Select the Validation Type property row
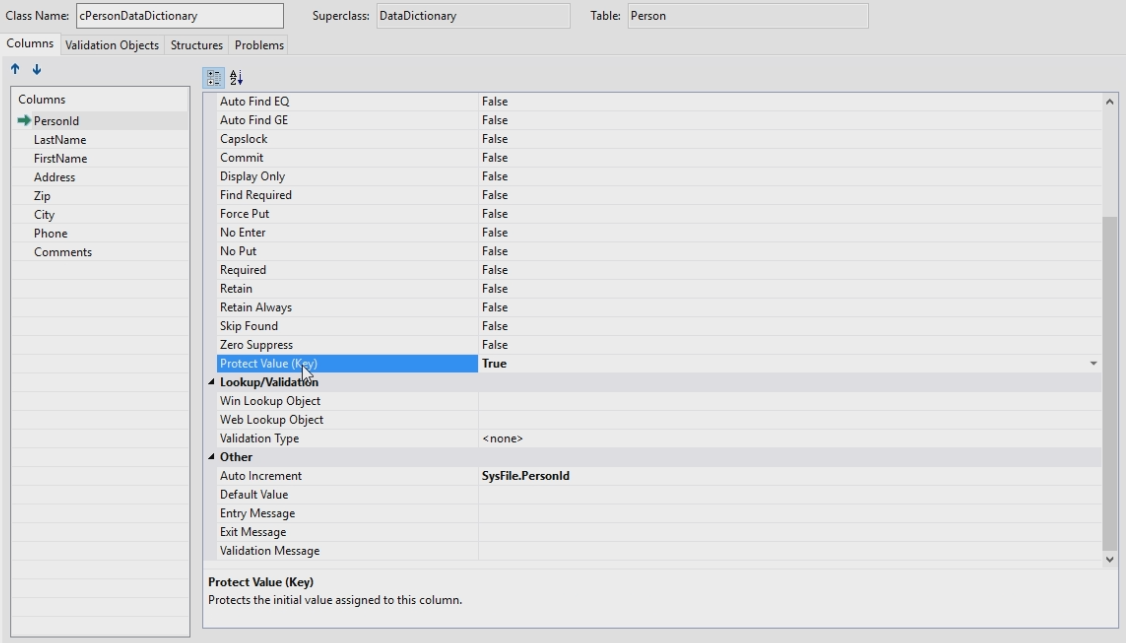The height and width of the screenshot is (643, 1126). coord(259,439)
